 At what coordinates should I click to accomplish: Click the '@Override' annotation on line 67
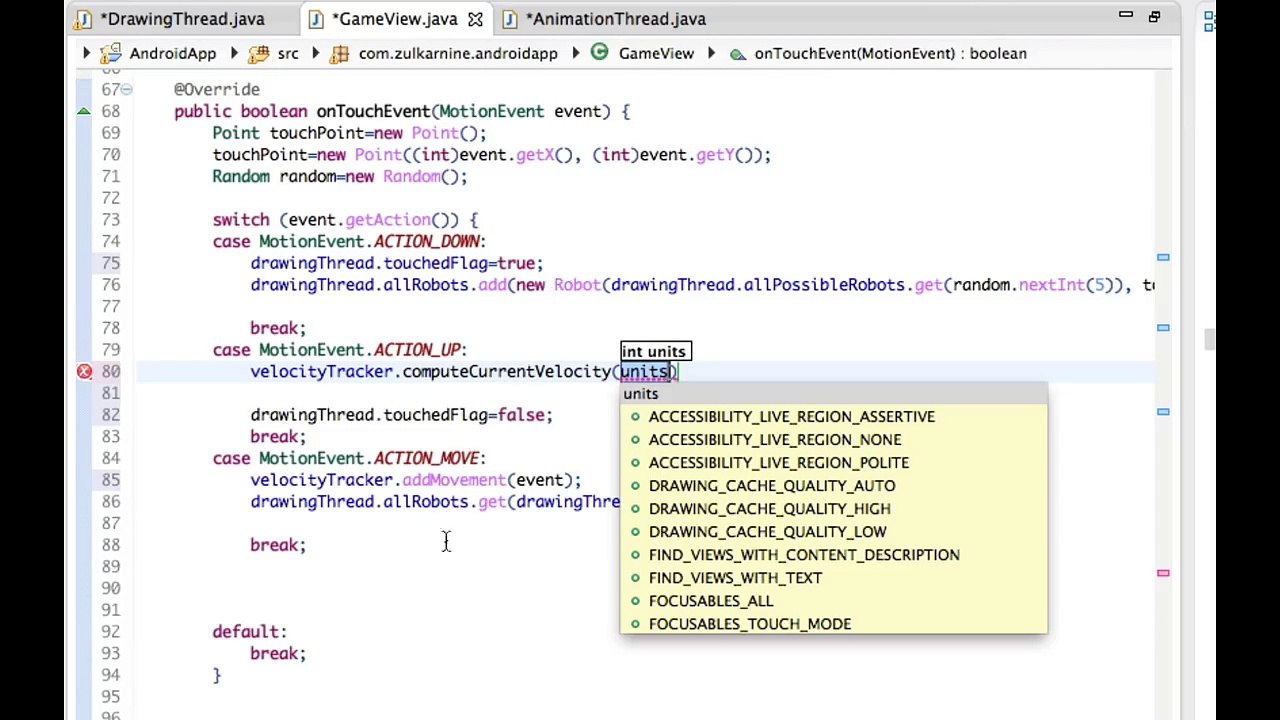(x=217, y=89)
